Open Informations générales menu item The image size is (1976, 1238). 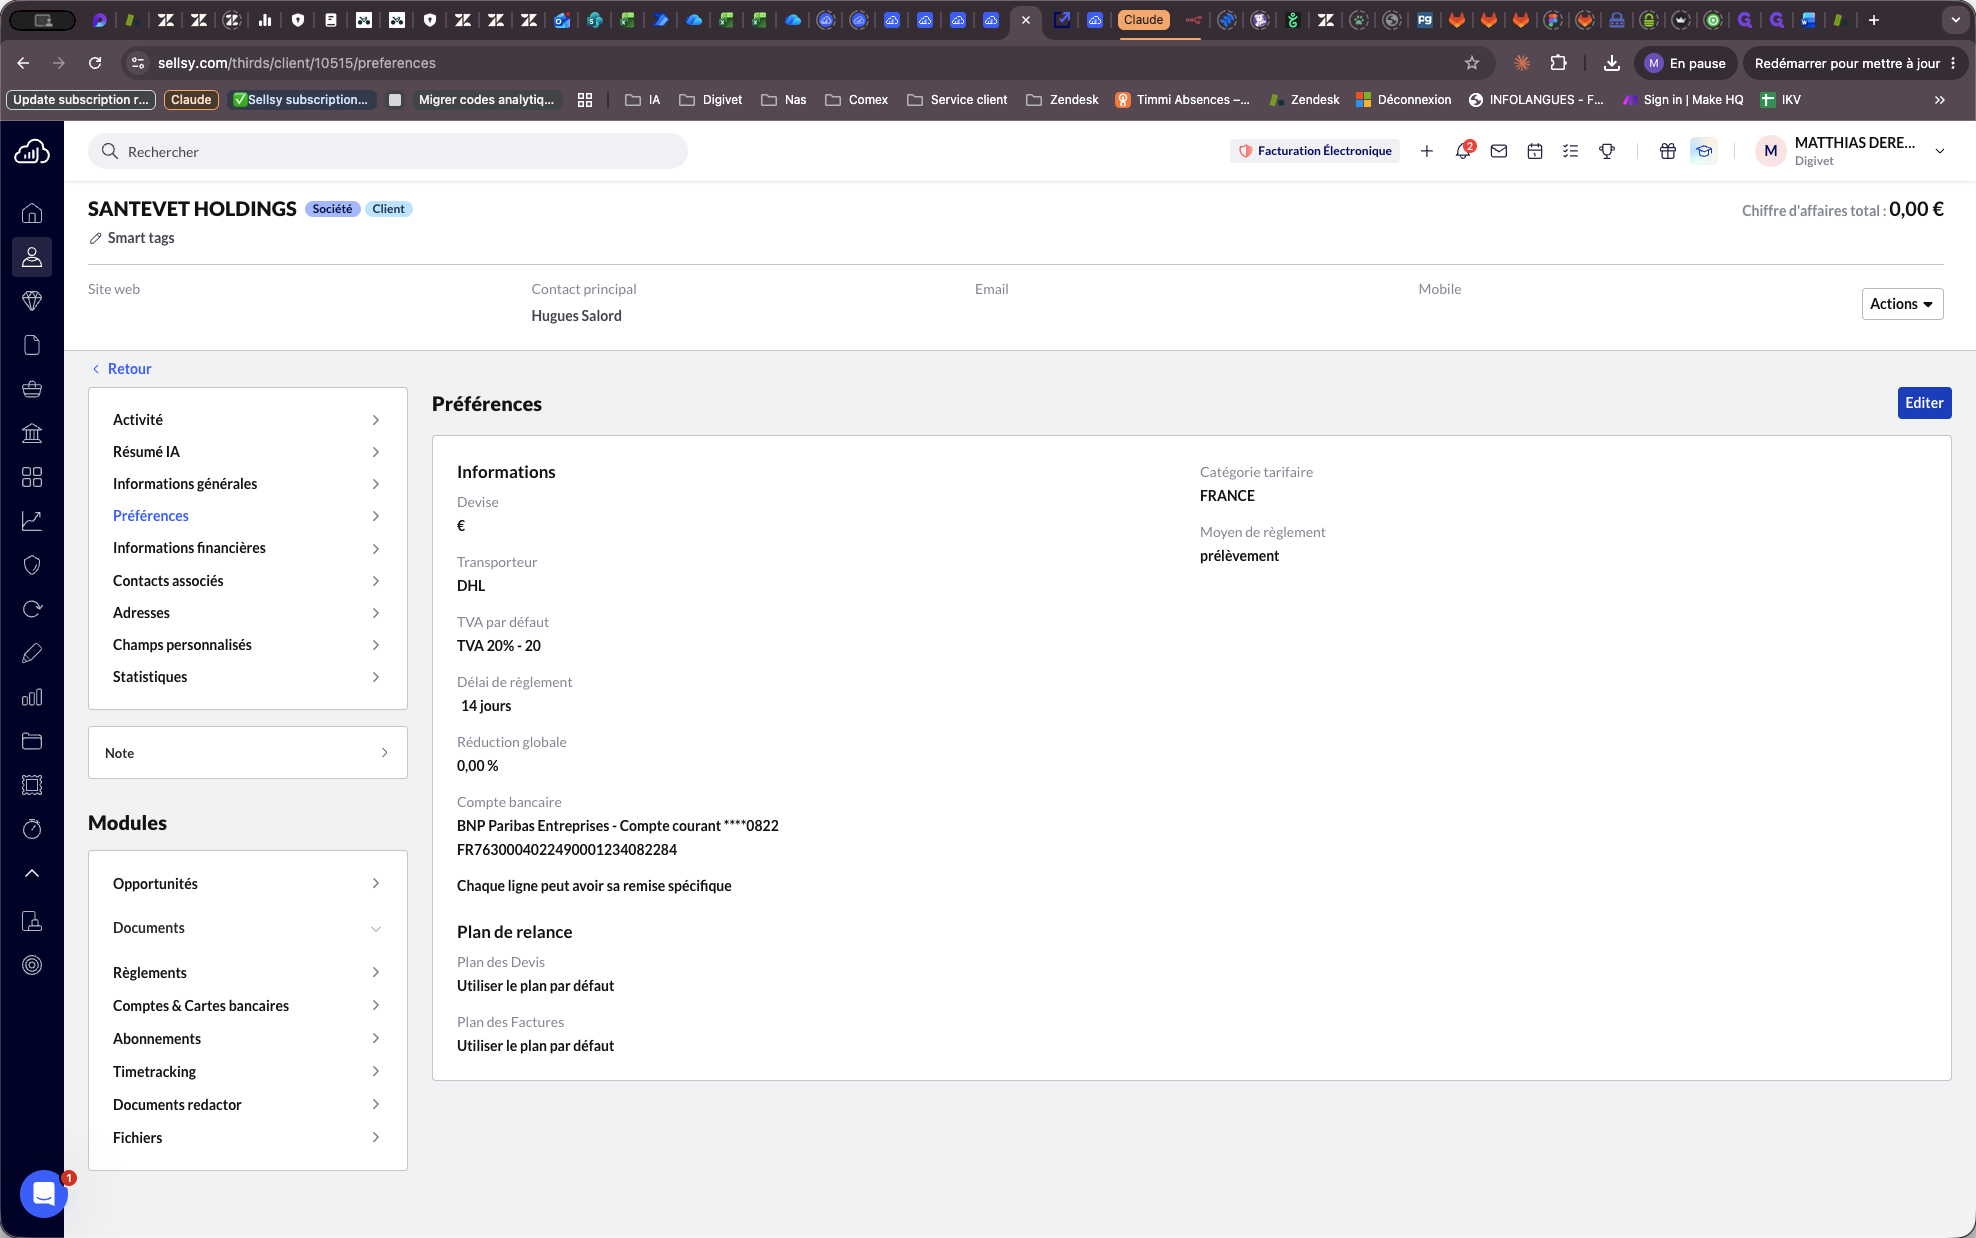coord(247,484)
